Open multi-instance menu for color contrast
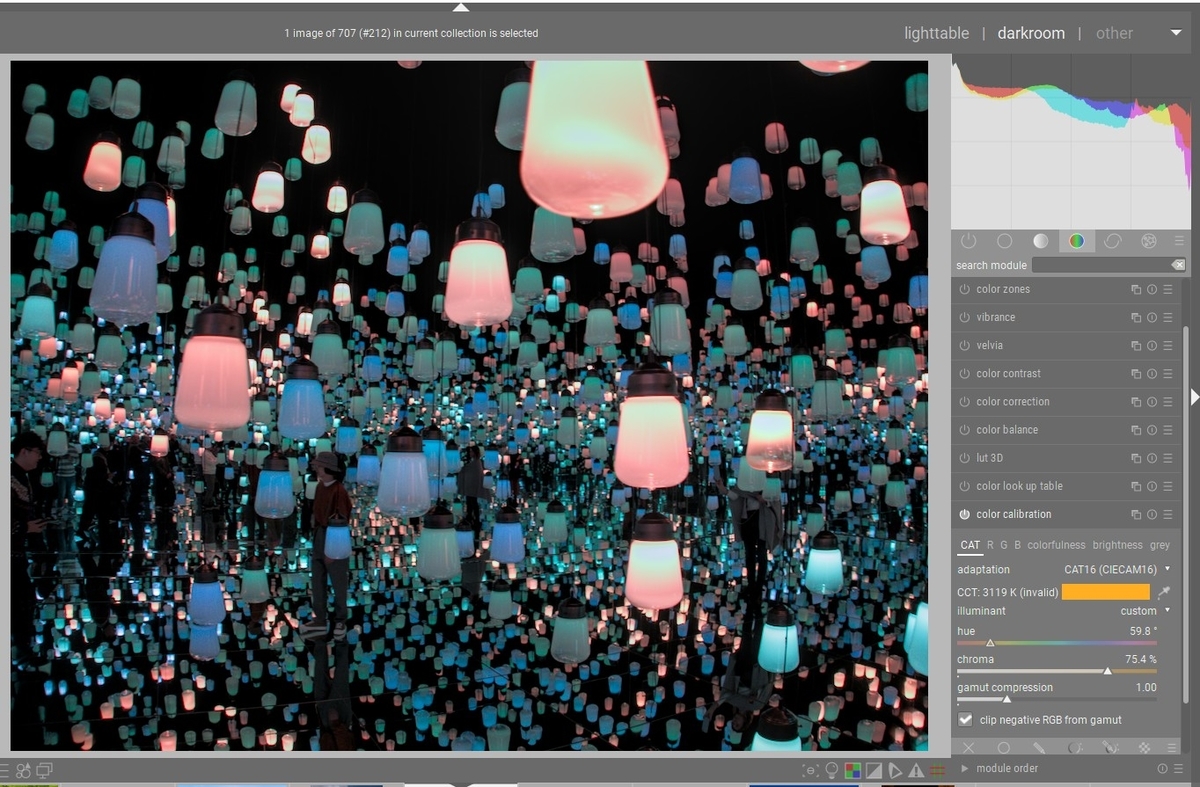Screen dimensions: 1200x787 [1136, 373]
